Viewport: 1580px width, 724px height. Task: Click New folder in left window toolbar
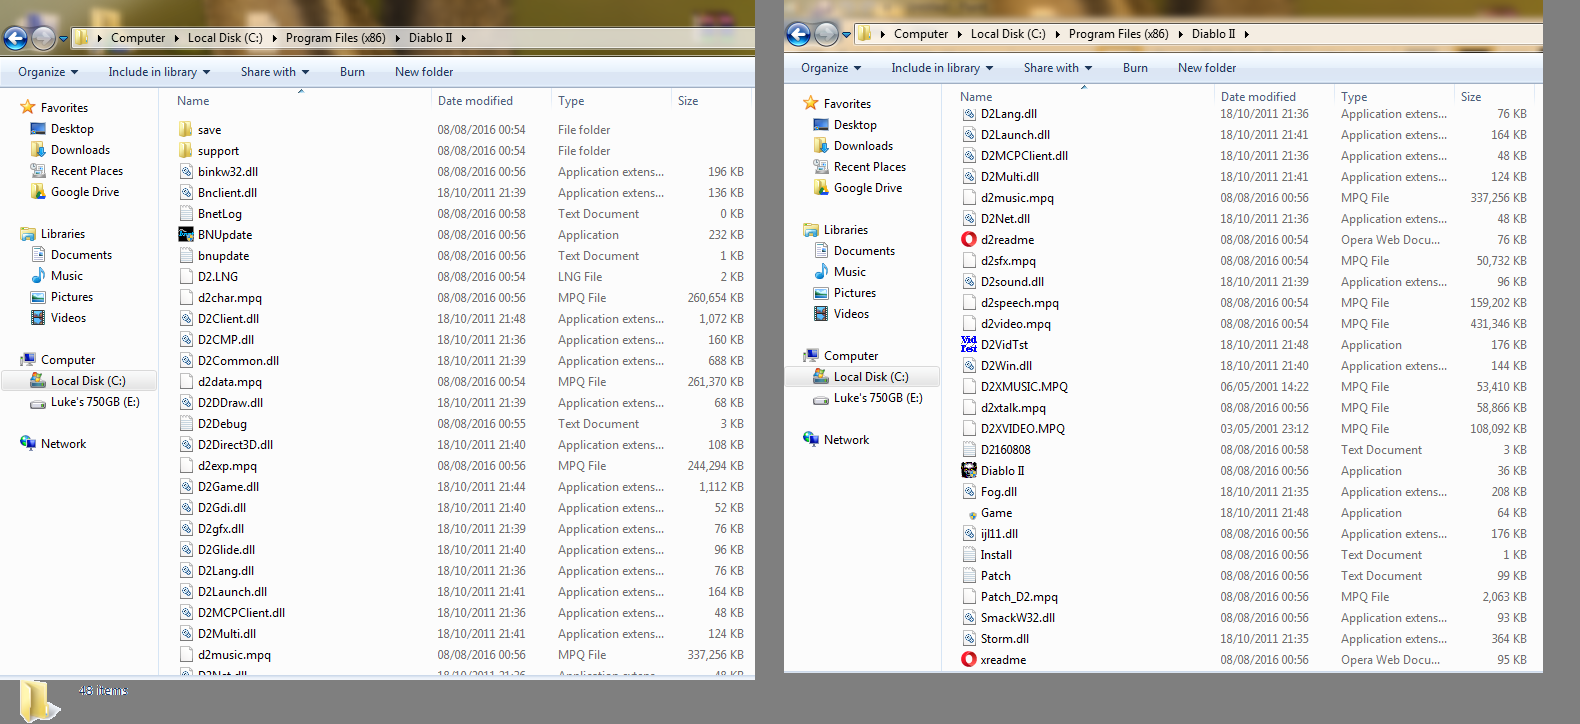tap(424, 72)
